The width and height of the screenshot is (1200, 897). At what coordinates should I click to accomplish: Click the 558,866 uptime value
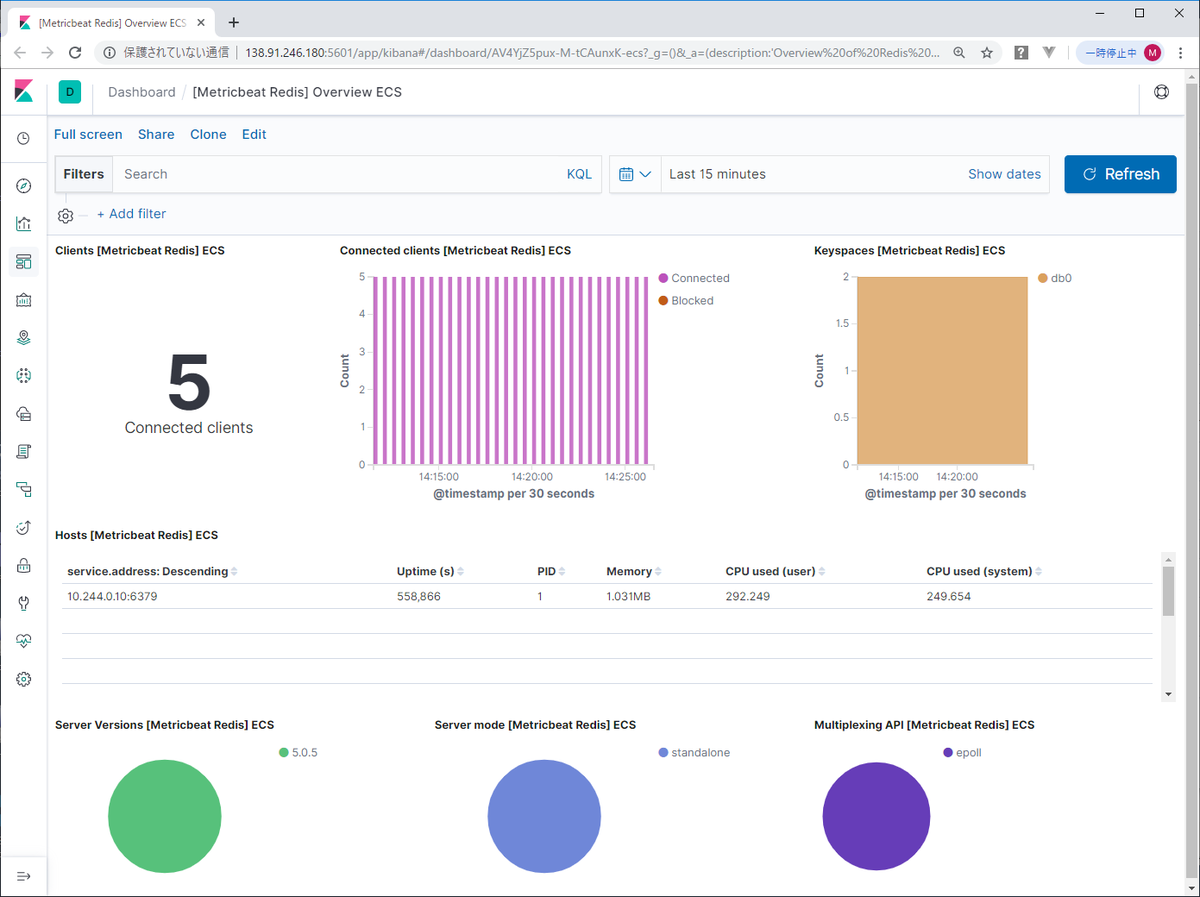click(419, 596)
